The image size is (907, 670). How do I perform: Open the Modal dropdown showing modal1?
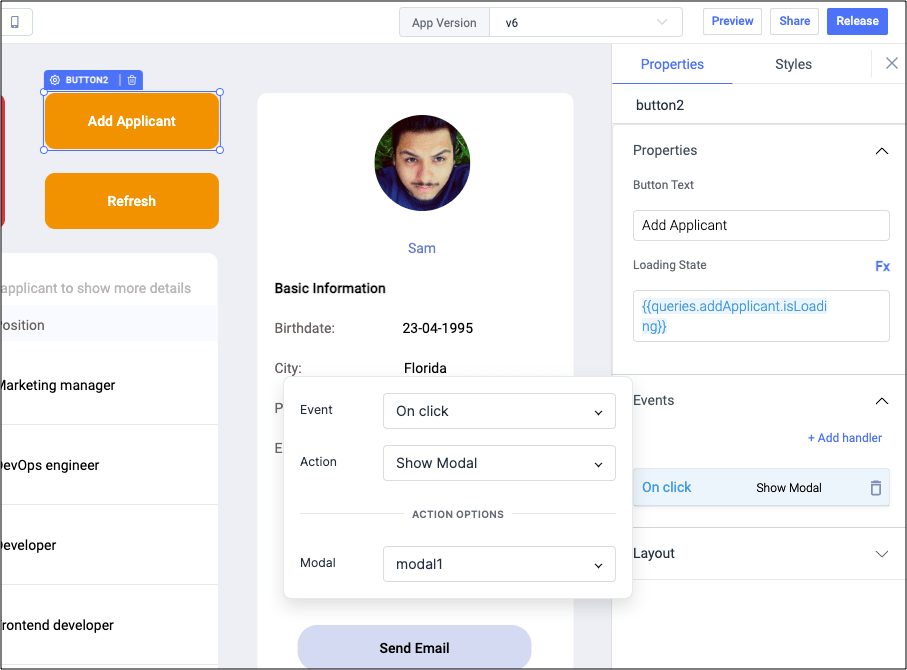498,564
